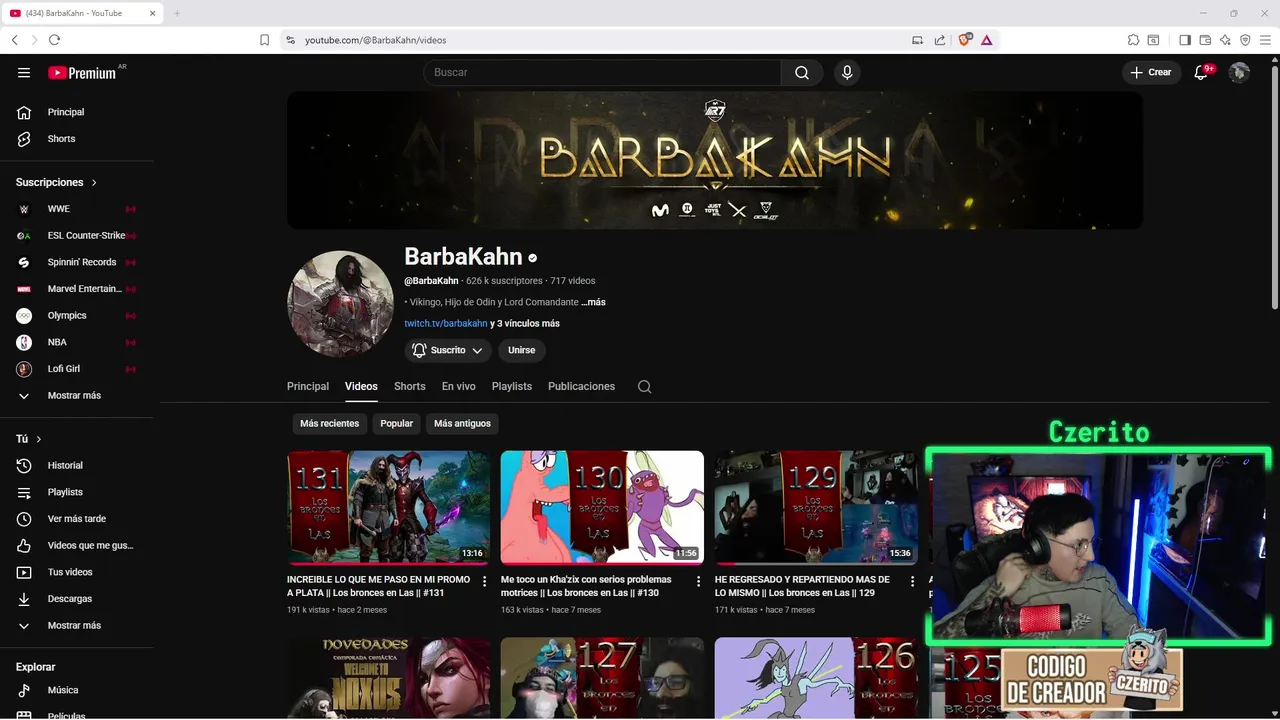Viewport: 1280px width, 720px height.
Task: Open Ver más tarde in sidebar
Action: pyautogui.click(x=77, y=519)
